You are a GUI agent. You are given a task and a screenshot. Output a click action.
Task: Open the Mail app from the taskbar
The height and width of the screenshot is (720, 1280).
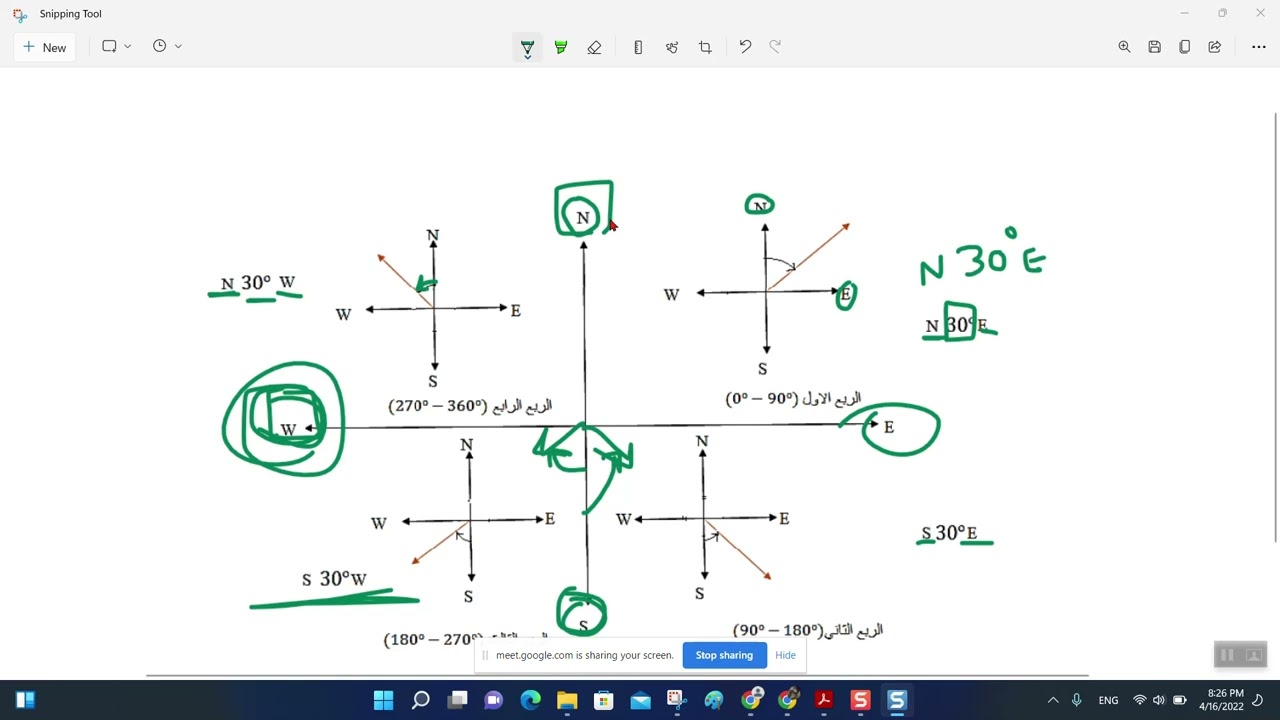point(640,700)
